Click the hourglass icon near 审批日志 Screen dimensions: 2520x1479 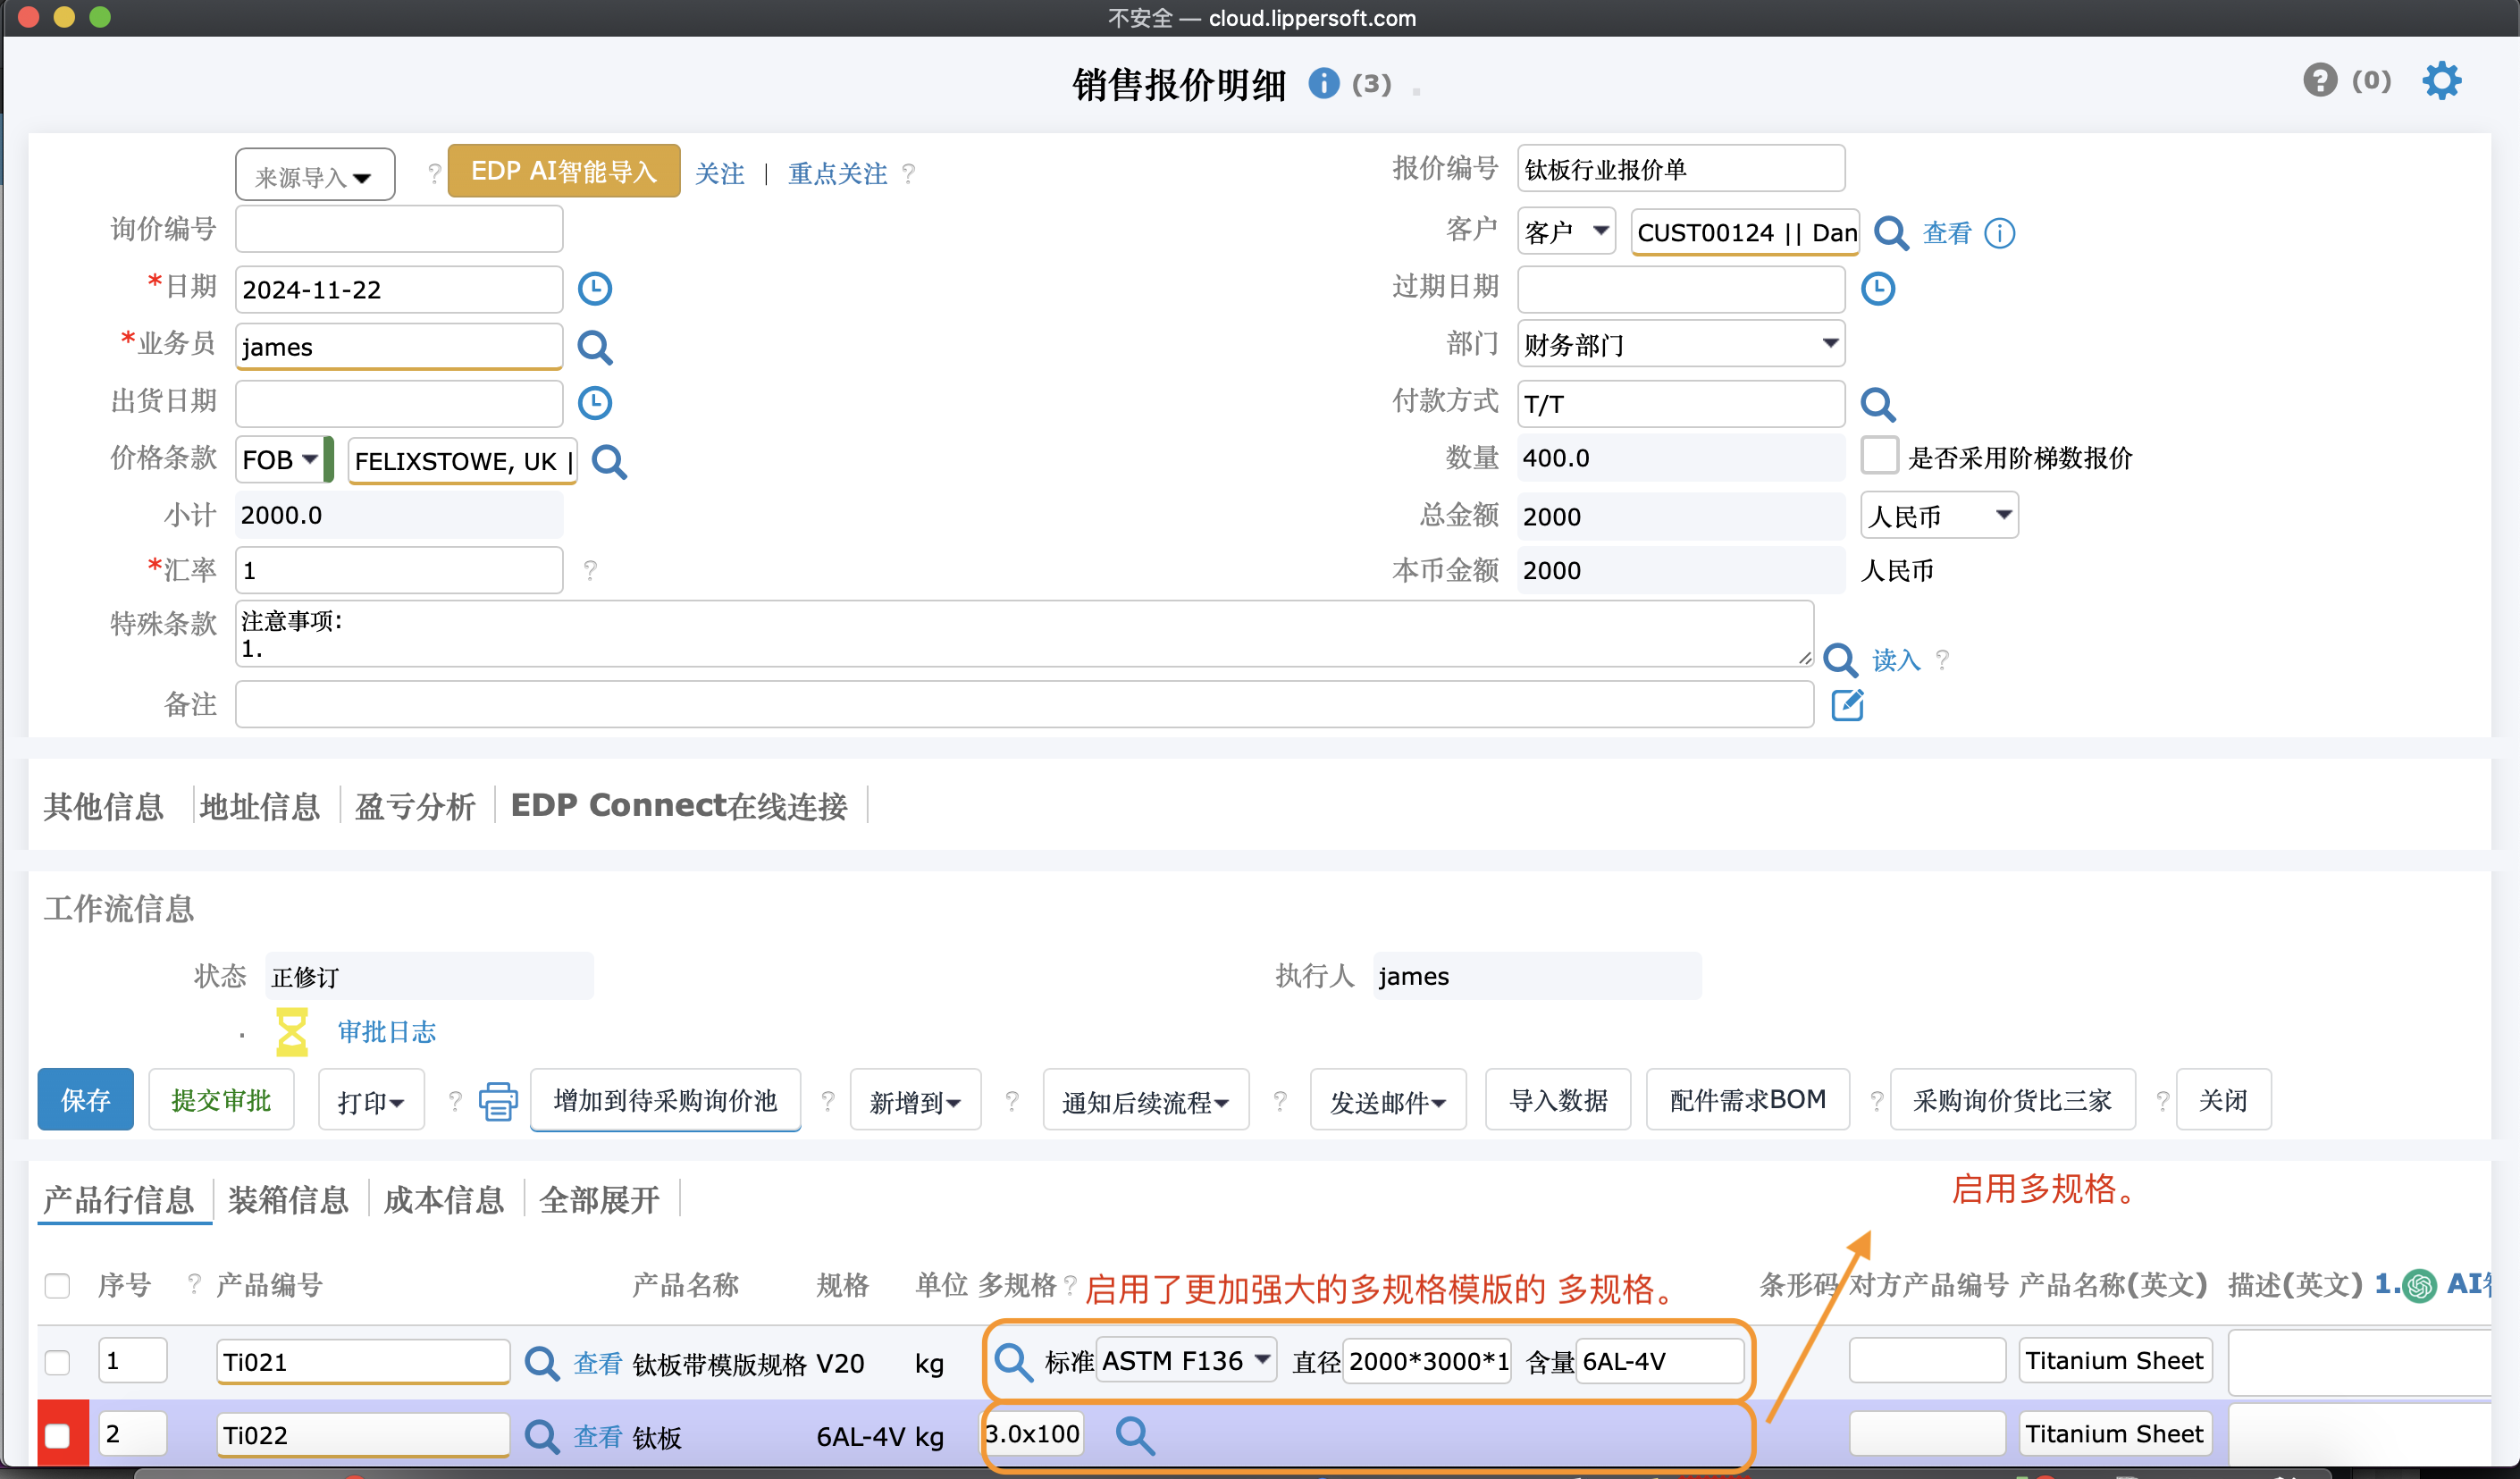[x=291, y=1031]
